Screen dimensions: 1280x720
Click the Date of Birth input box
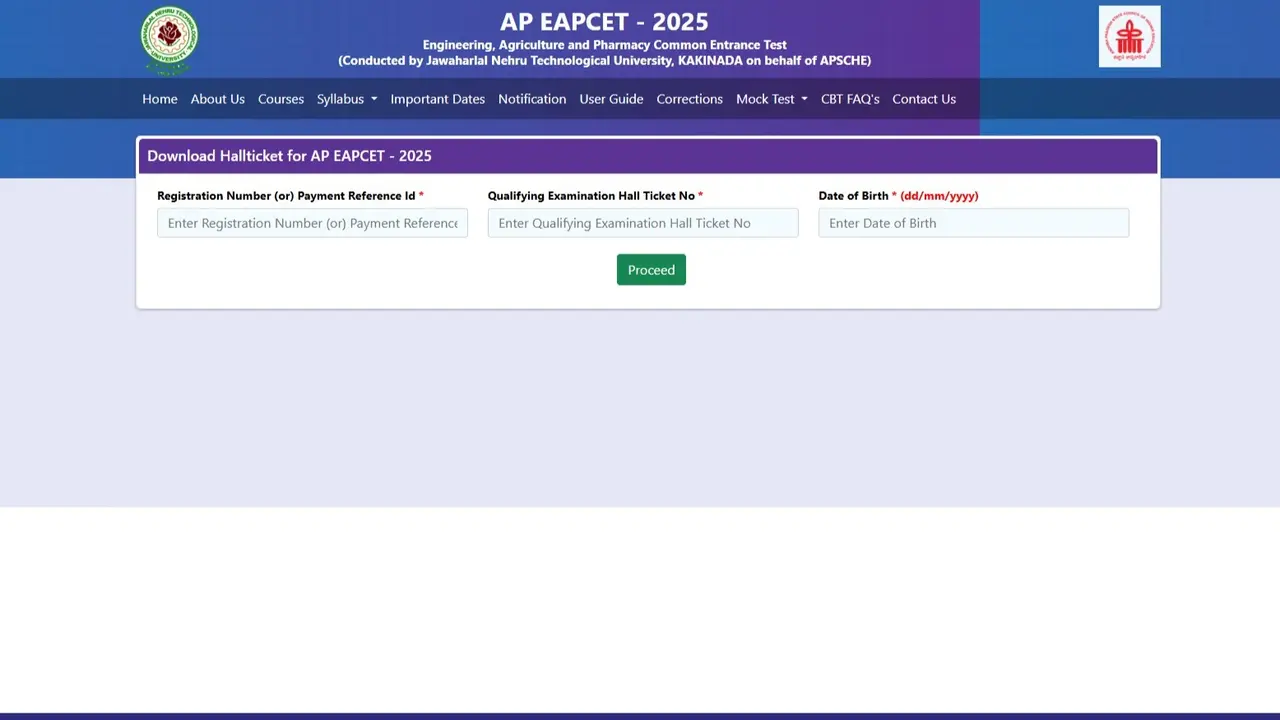click(x=973, y=222)
